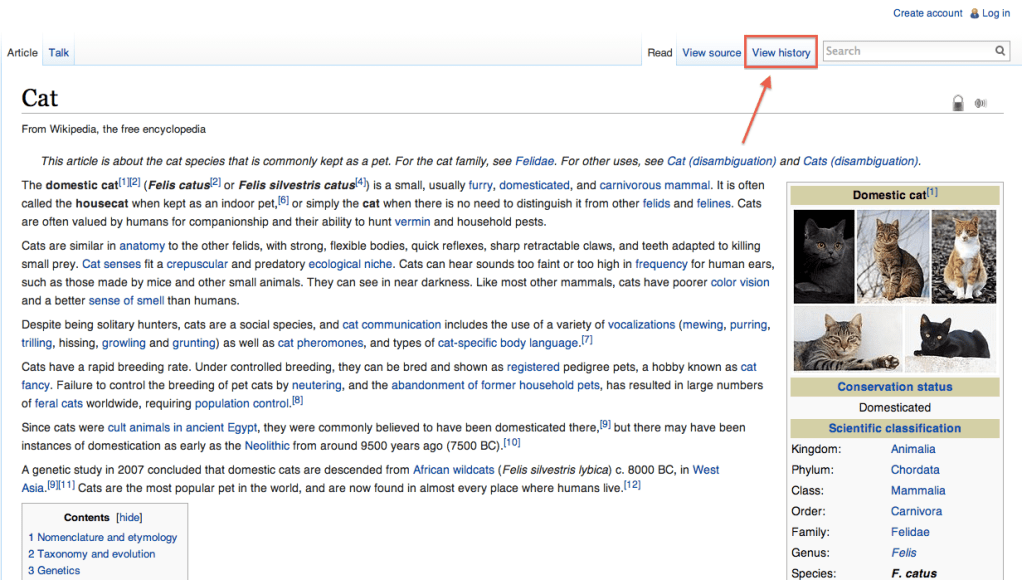Open the lying tabby cat thumbnail

[848, 339]
